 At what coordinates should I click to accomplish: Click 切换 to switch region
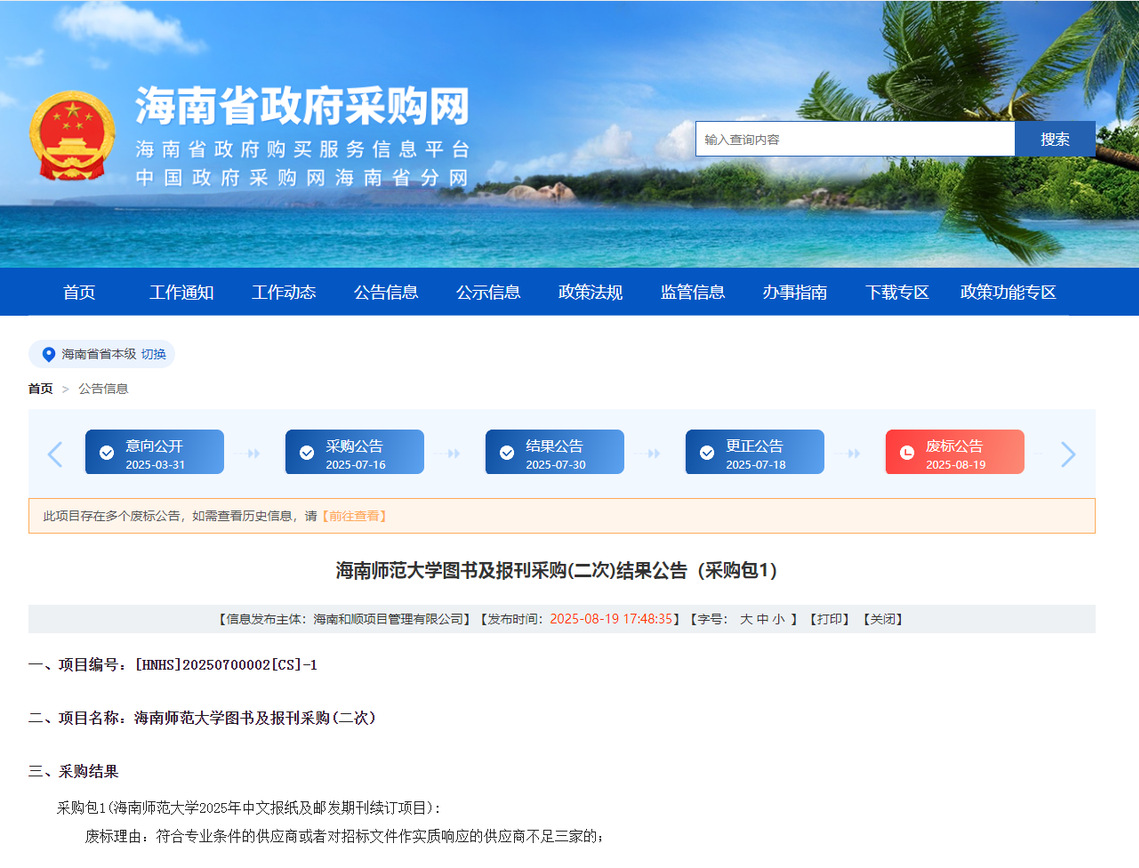153,354
